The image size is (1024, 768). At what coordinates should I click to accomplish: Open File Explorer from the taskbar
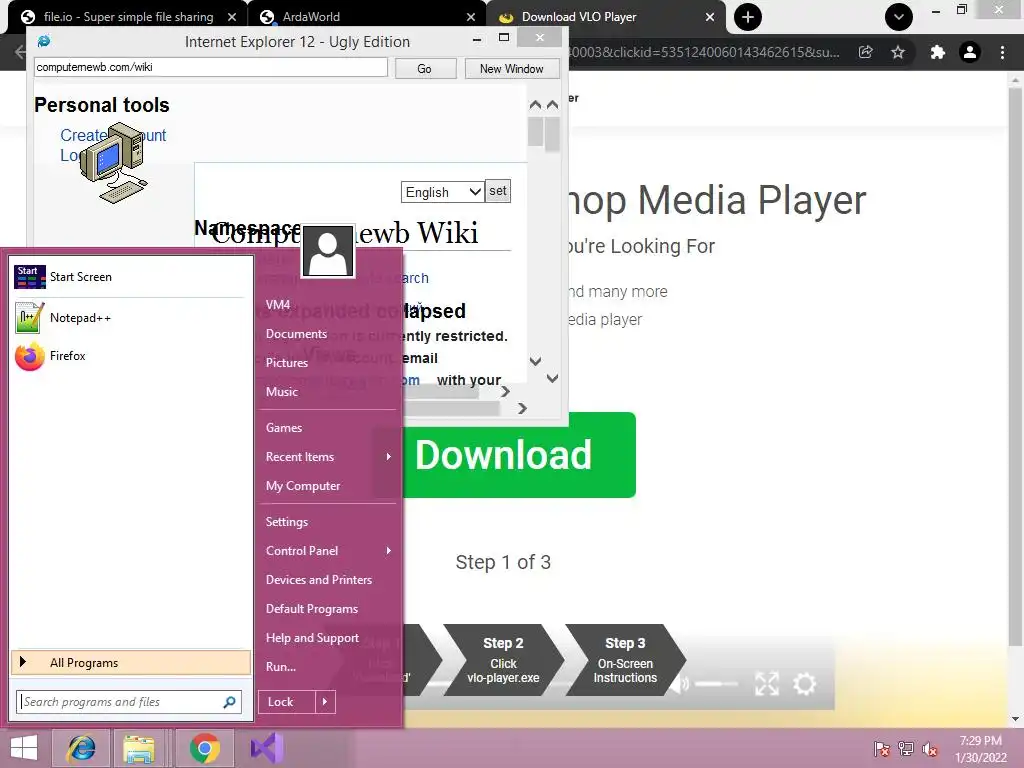click(x=139, y=748)
